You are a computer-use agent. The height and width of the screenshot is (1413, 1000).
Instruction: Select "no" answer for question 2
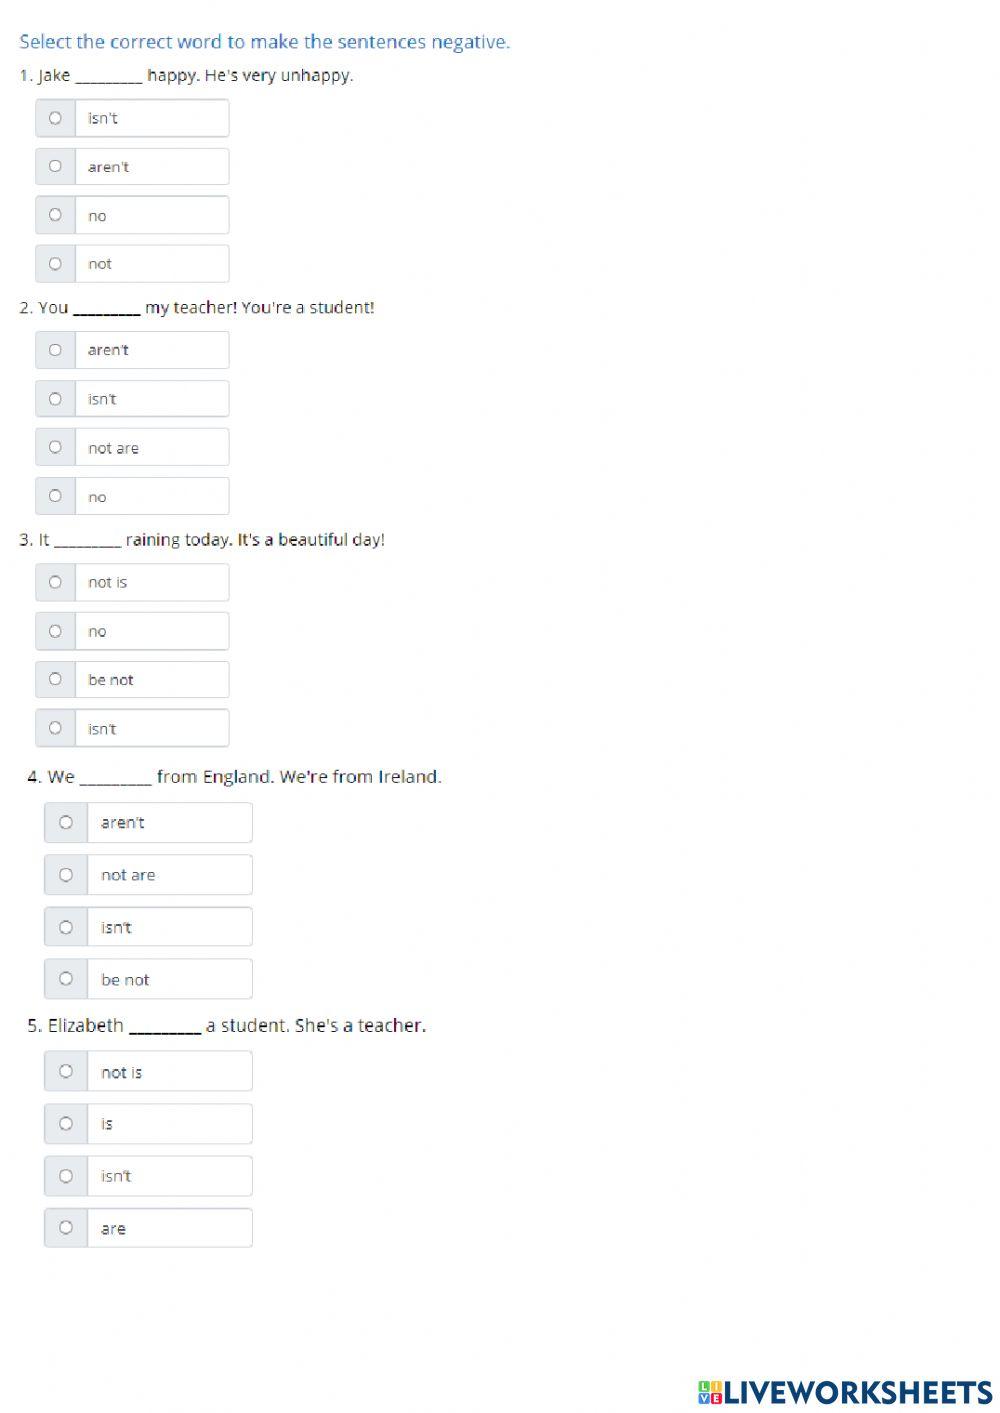[55, 496]
